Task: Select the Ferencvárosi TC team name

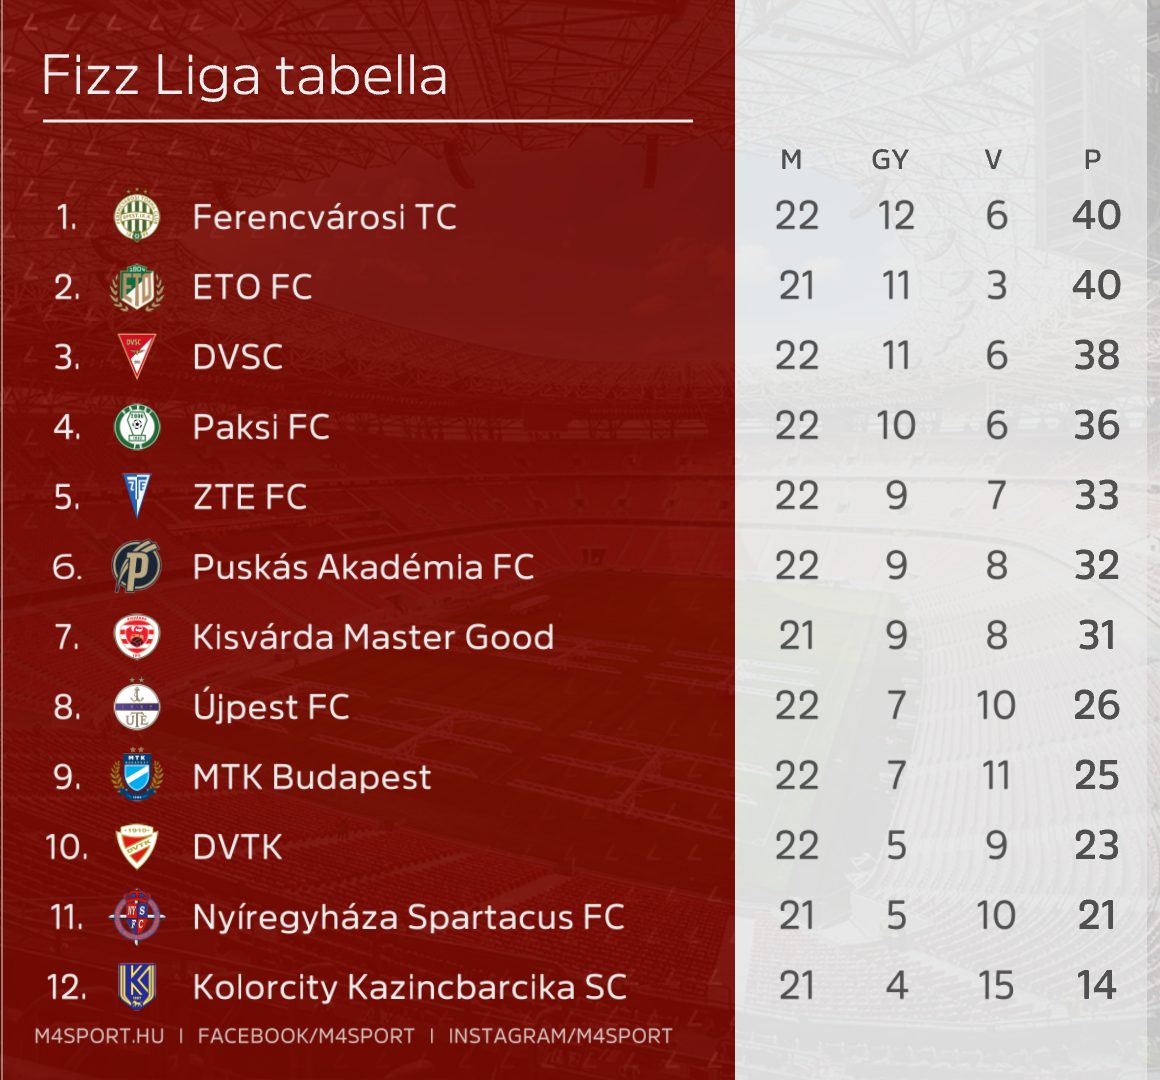Action: (324, 217)
